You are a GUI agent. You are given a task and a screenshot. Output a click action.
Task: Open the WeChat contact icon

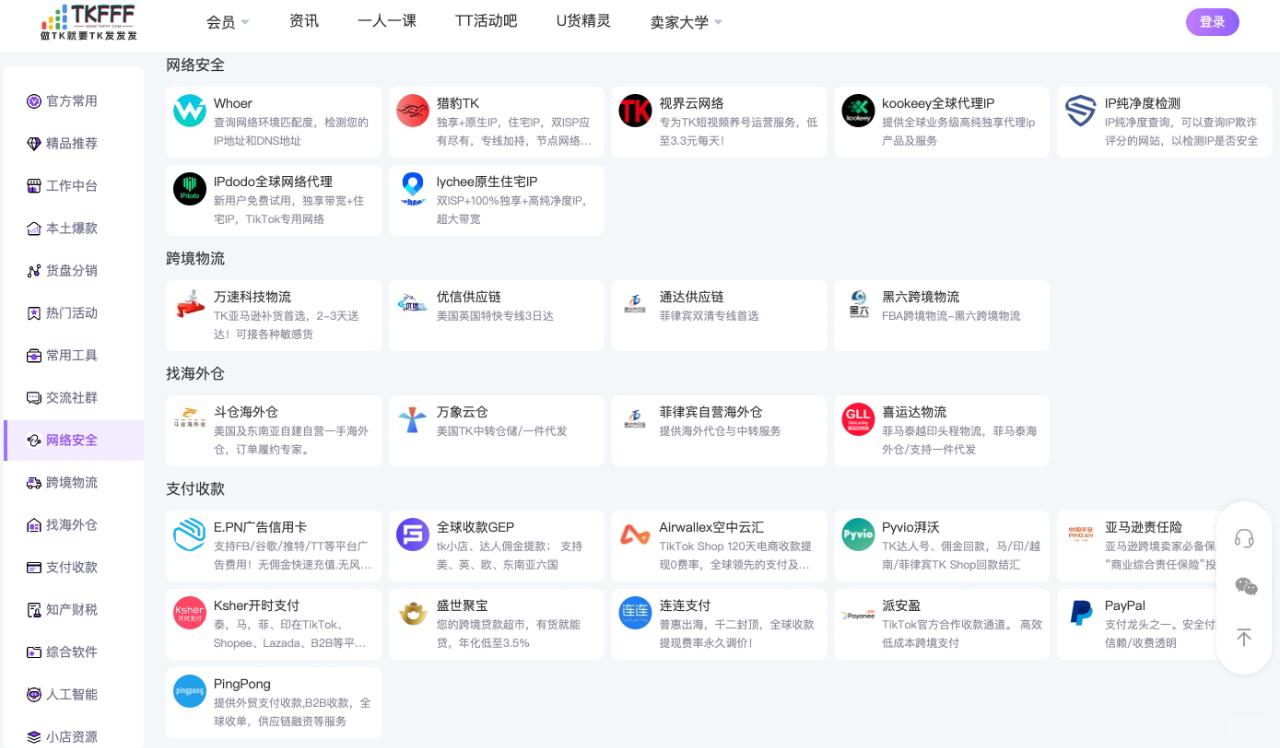[1245, 587]
